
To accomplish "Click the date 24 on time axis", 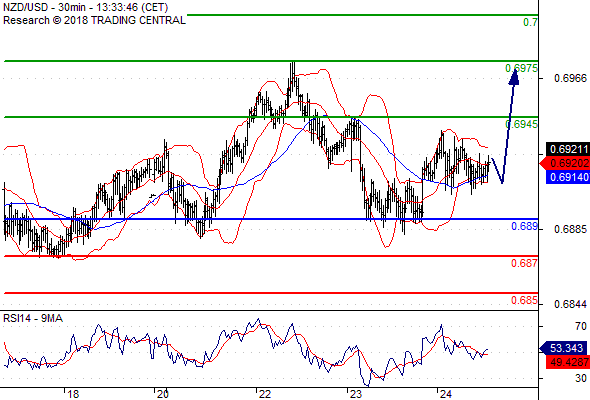I will pos(446,394).
